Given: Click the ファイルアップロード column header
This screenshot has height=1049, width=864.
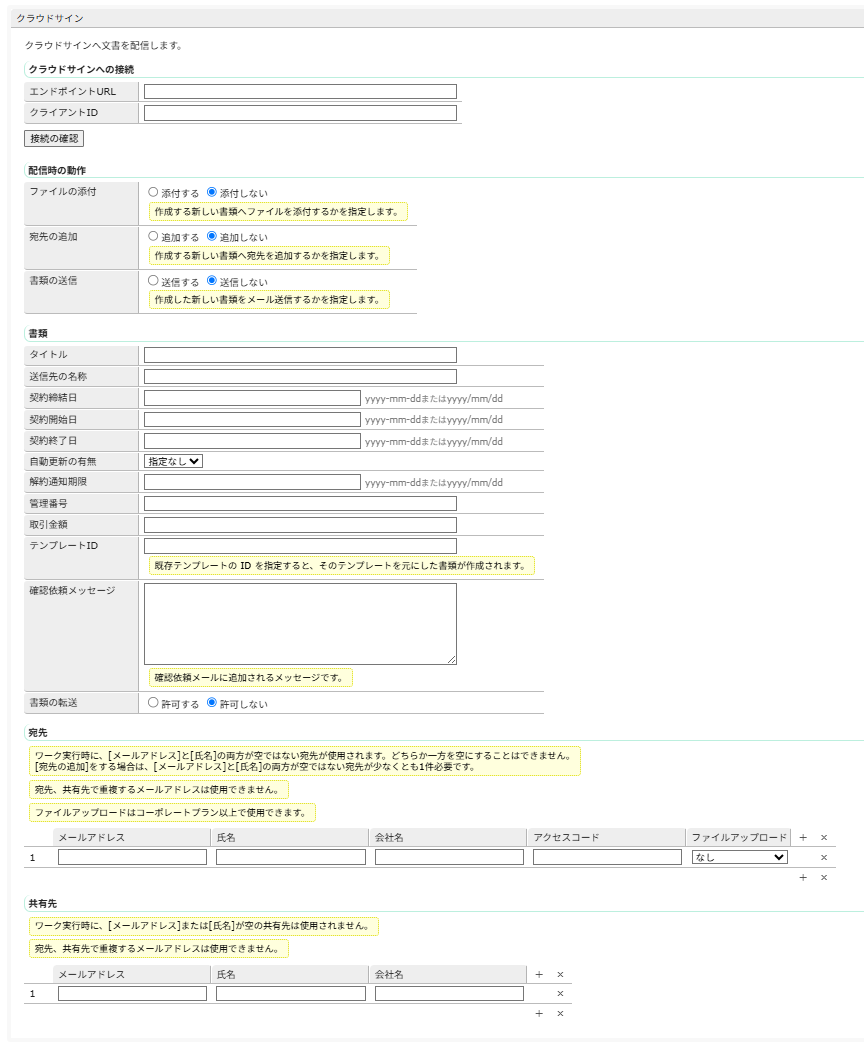Looking at the screenshot, I should tap(739, 838).
